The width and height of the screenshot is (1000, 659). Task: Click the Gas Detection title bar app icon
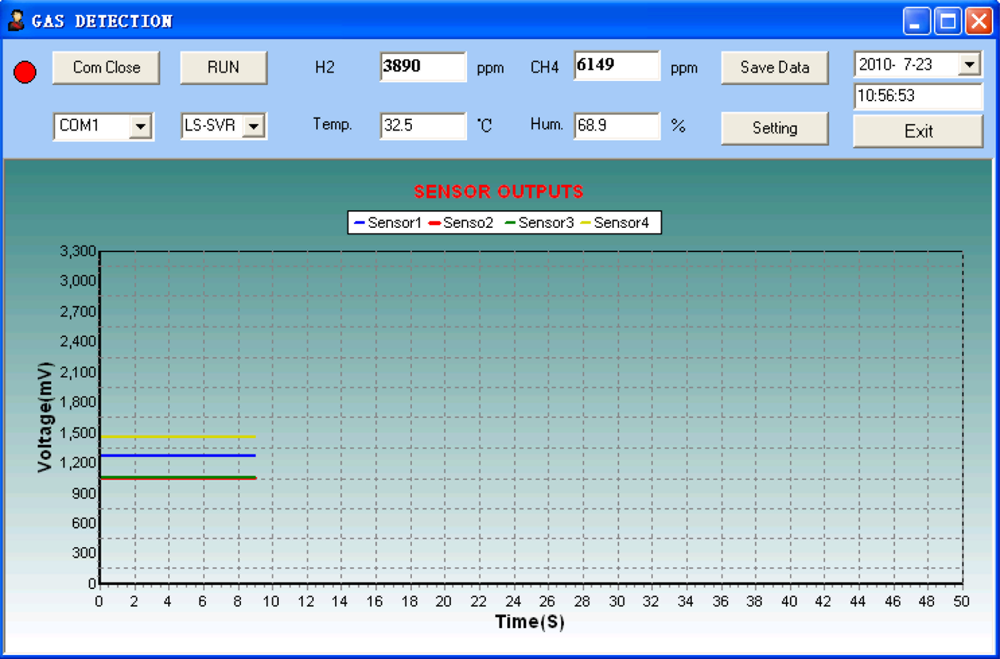coord(16,20)
